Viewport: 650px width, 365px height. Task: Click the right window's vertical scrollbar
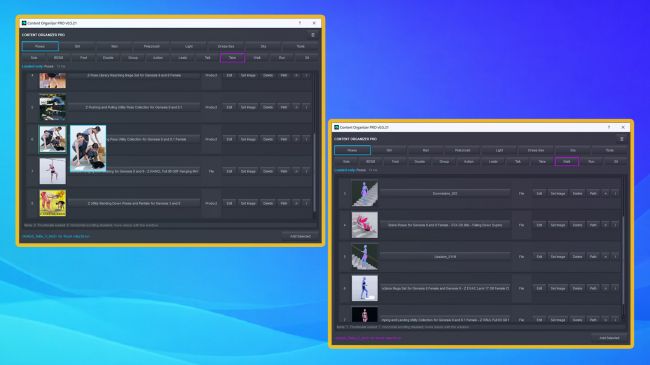(623, 259)
